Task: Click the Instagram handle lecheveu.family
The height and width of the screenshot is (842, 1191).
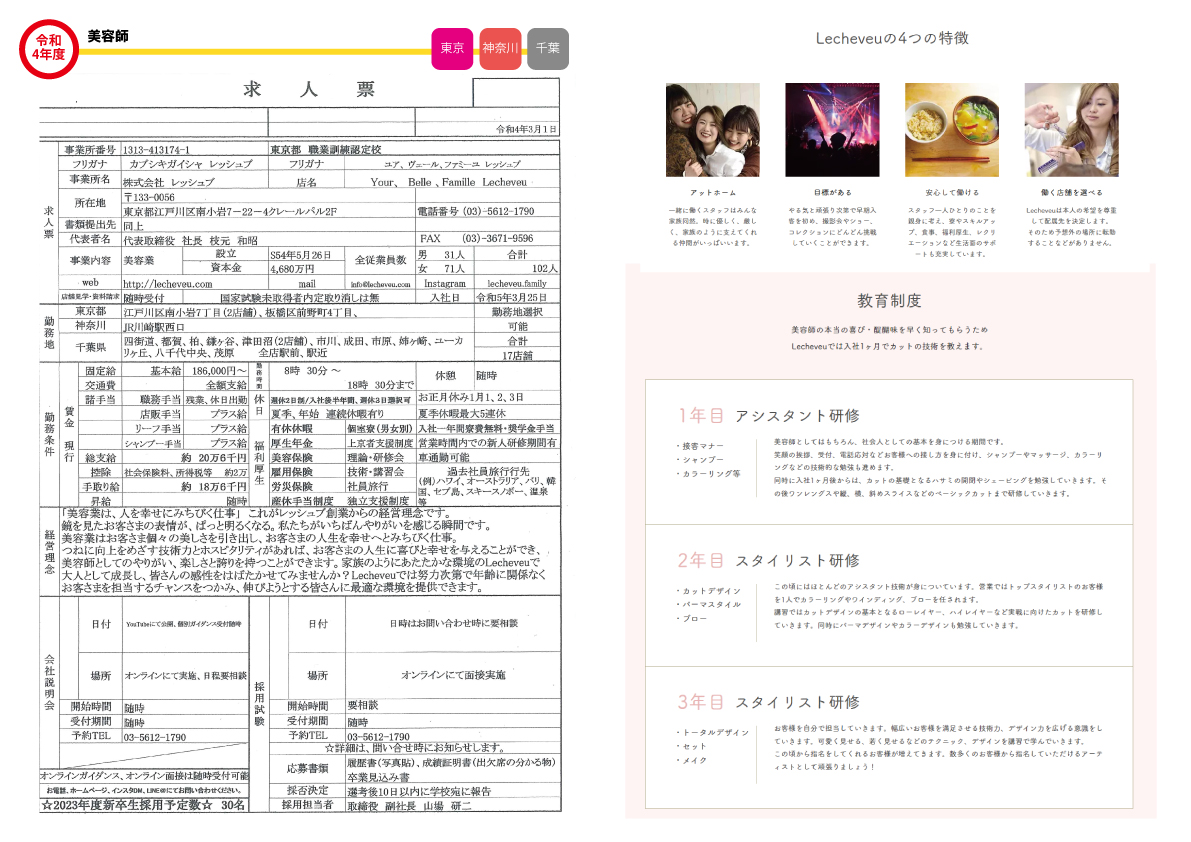Action: point(517,283)
